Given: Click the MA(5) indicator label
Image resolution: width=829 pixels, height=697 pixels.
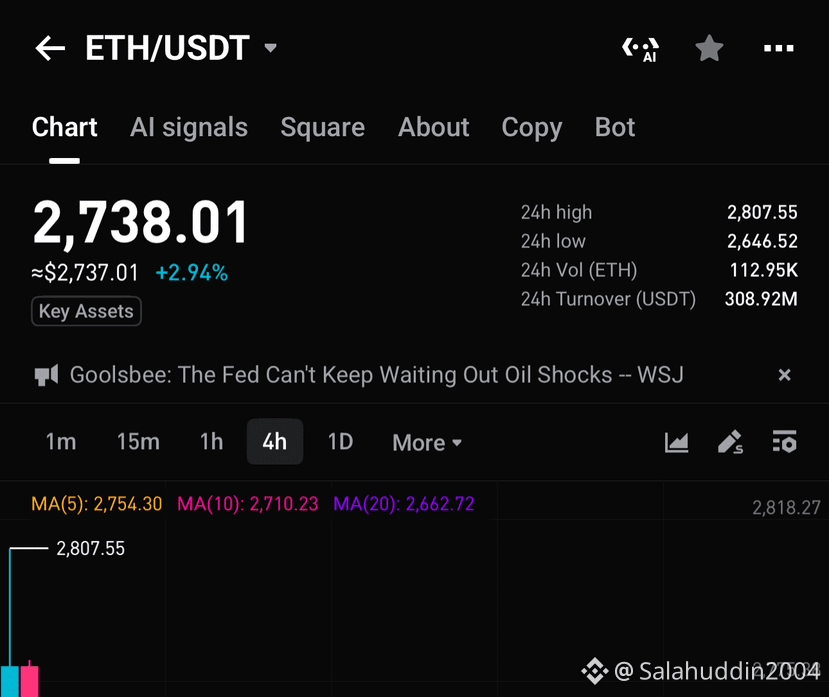Looking at the screenshot, I should tap(96, 504).
